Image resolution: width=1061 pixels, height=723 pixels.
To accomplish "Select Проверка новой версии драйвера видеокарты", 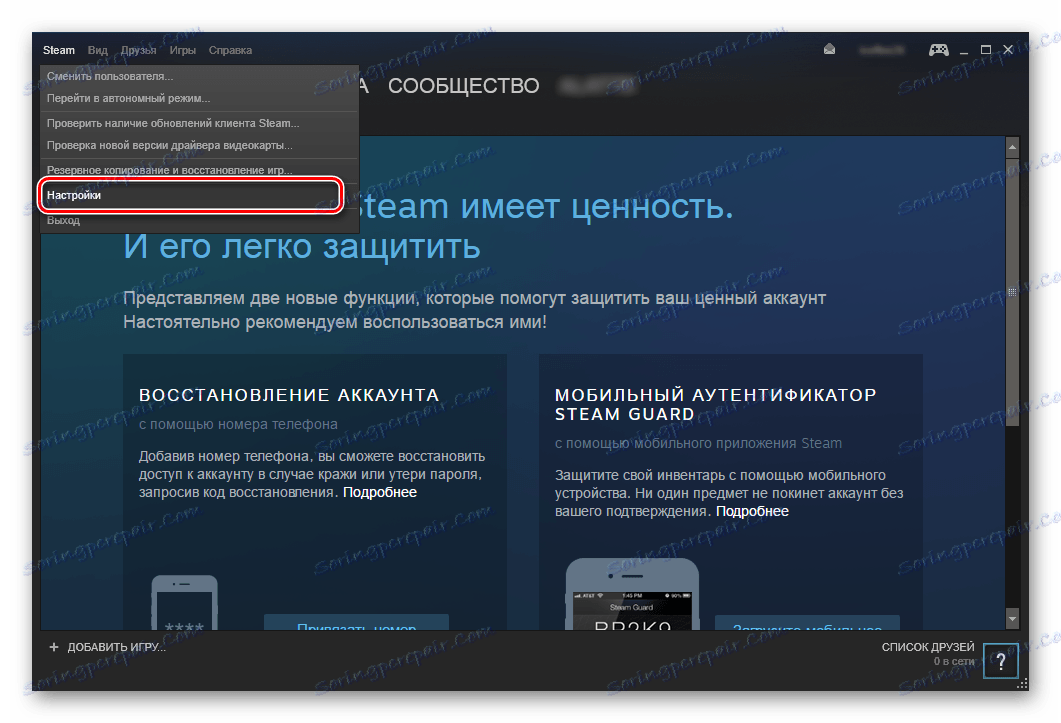I will 199,146.
